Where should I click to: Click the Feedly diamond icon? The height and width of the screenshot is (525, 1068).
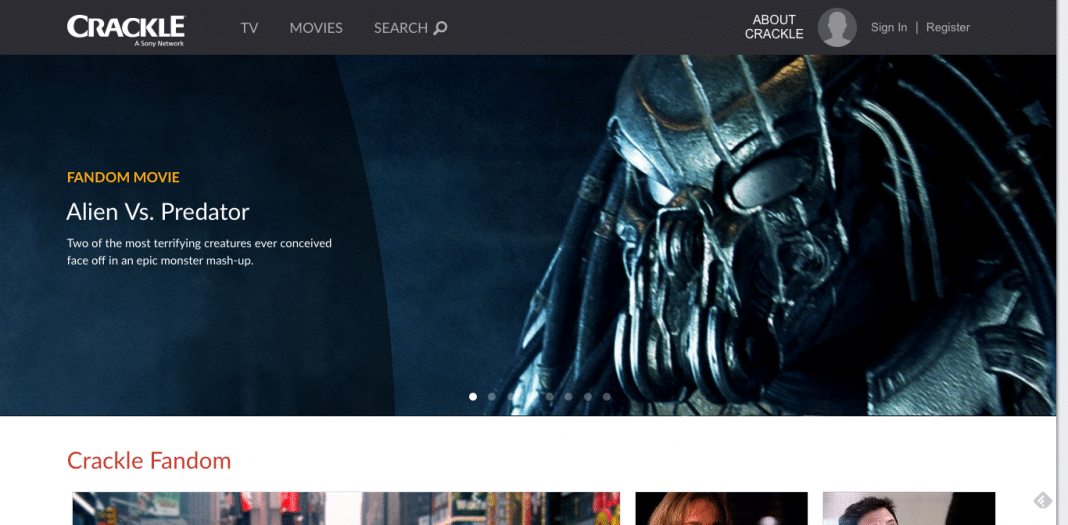pos(1043,501)
